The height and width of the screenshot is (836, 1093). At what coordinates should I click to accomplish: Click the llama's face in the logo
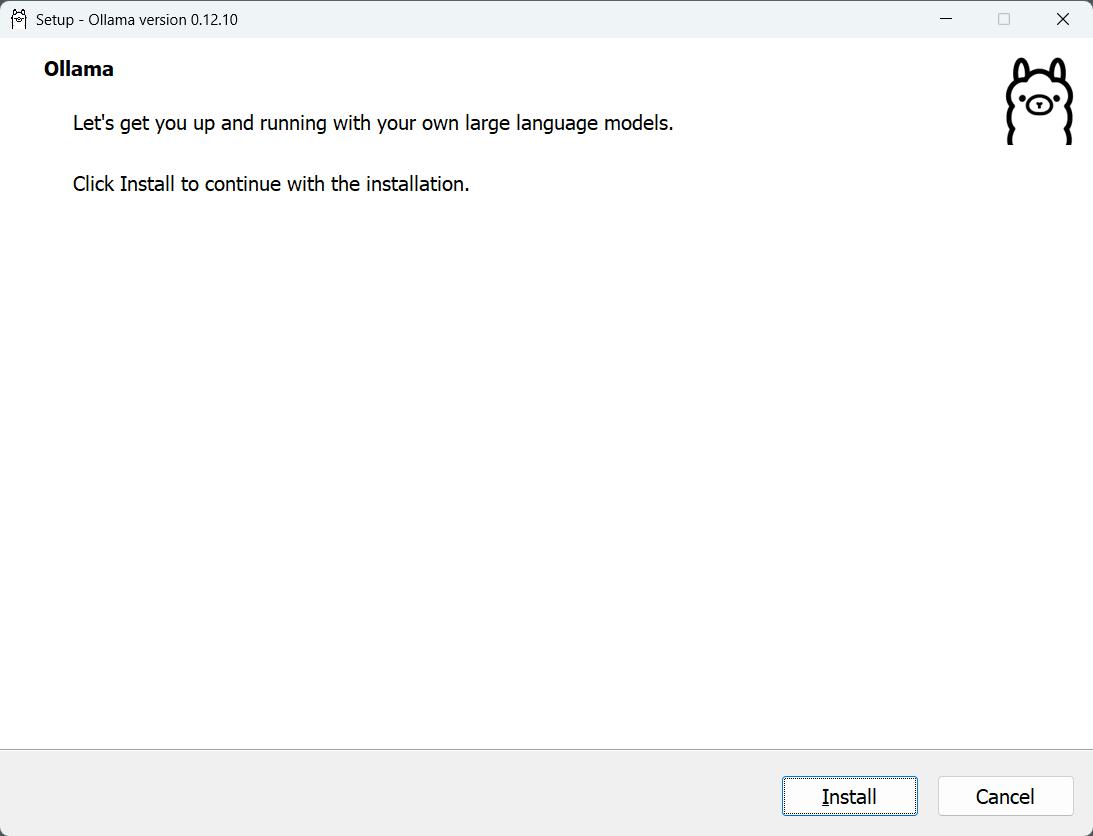[x=1038, y=104]
